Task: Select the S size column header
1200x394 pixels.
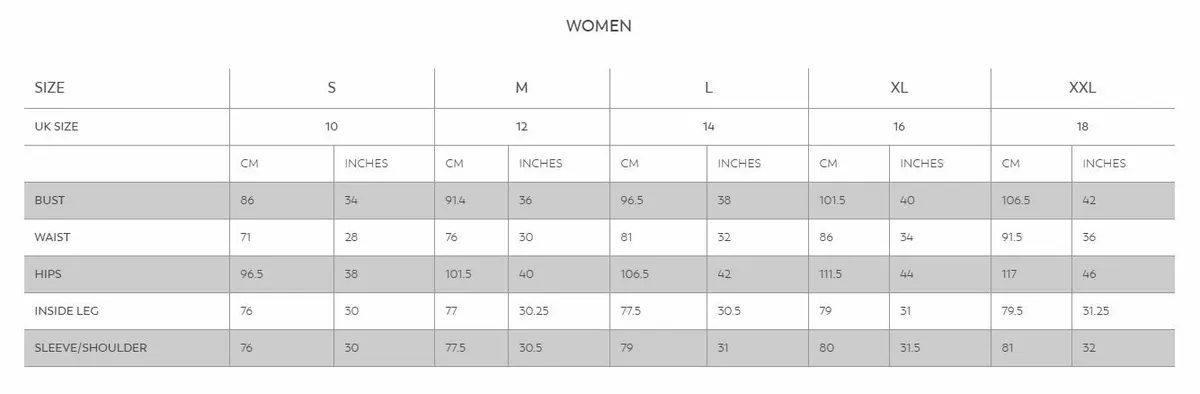Action: pyautogui.click(x=332, y=88)
